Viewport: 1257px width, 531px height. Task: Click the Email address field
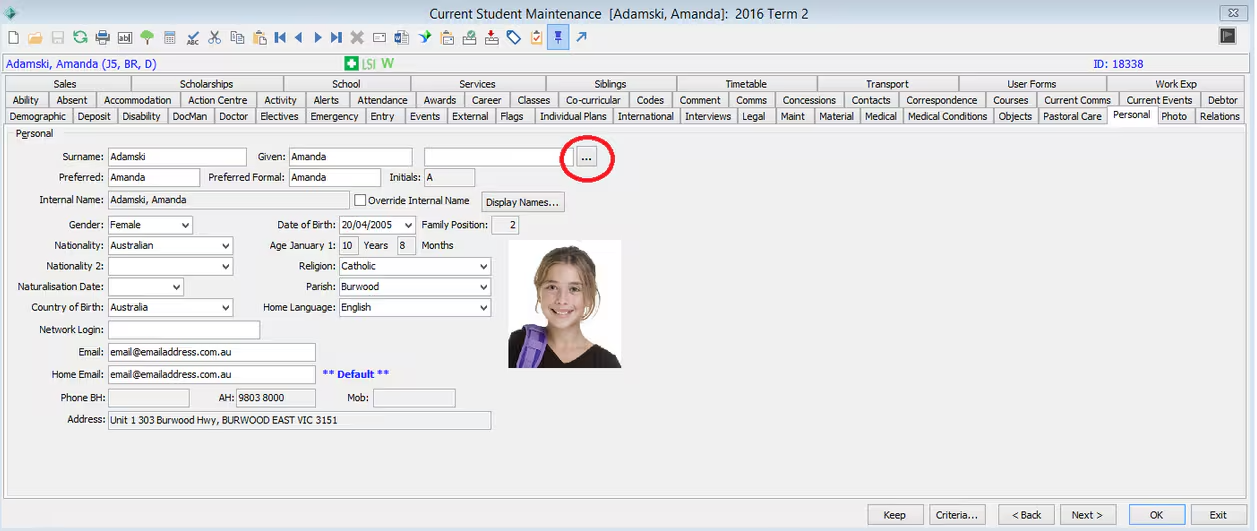(212, 352)
